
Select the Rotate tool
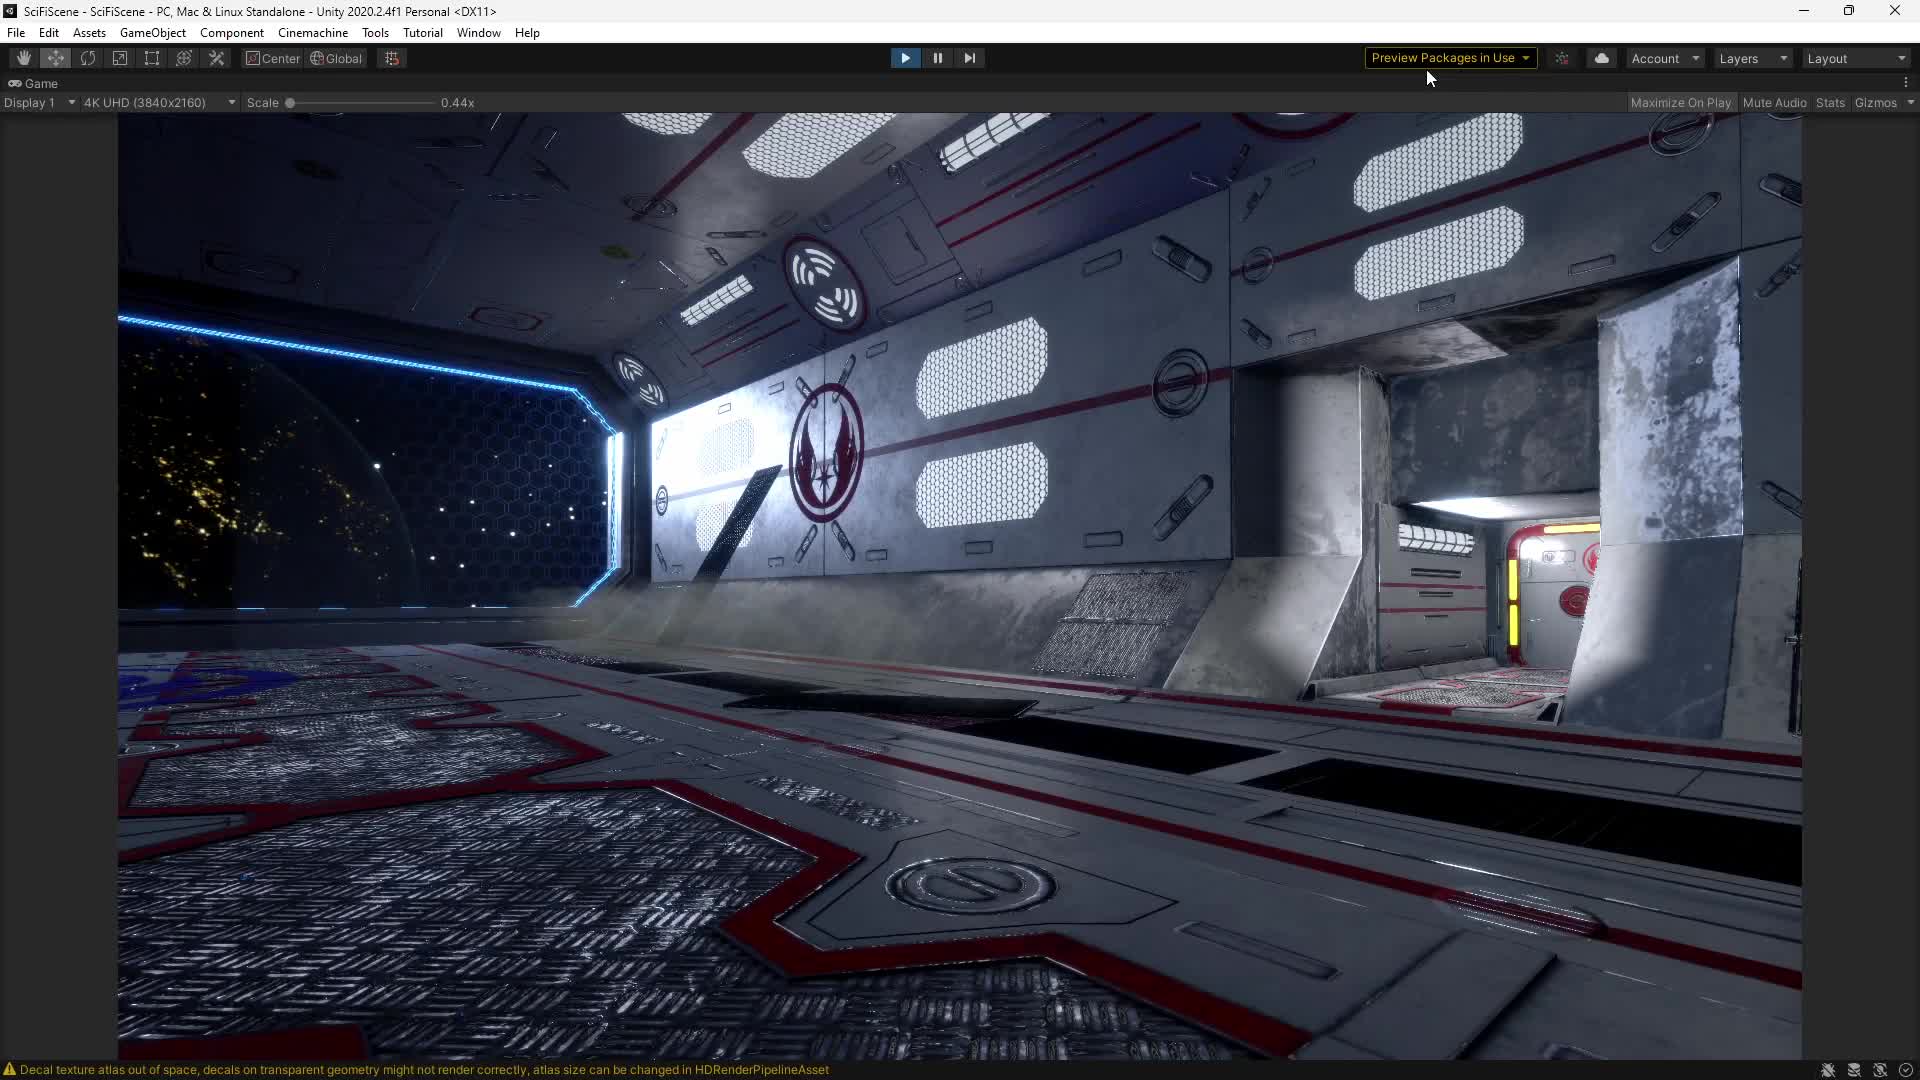pyautogui.click(x=88, y=58)
